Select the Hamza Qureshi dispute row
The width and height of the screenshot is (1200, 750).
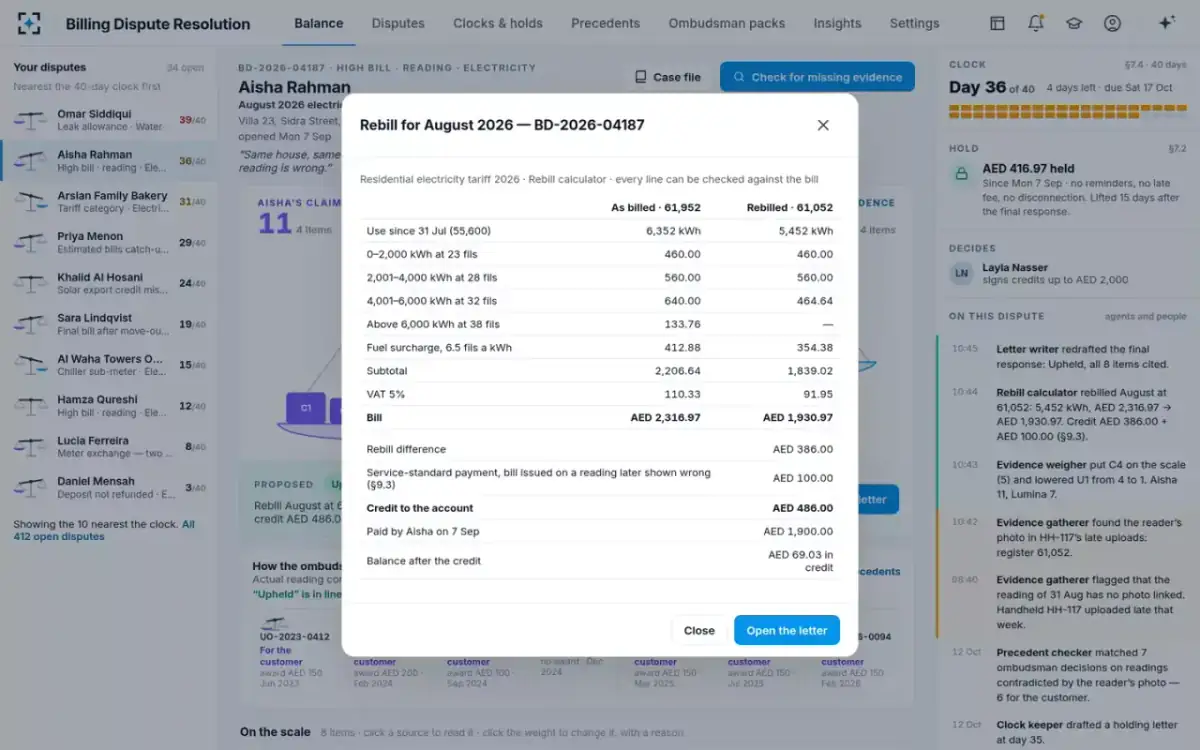(x=108, y=406)
